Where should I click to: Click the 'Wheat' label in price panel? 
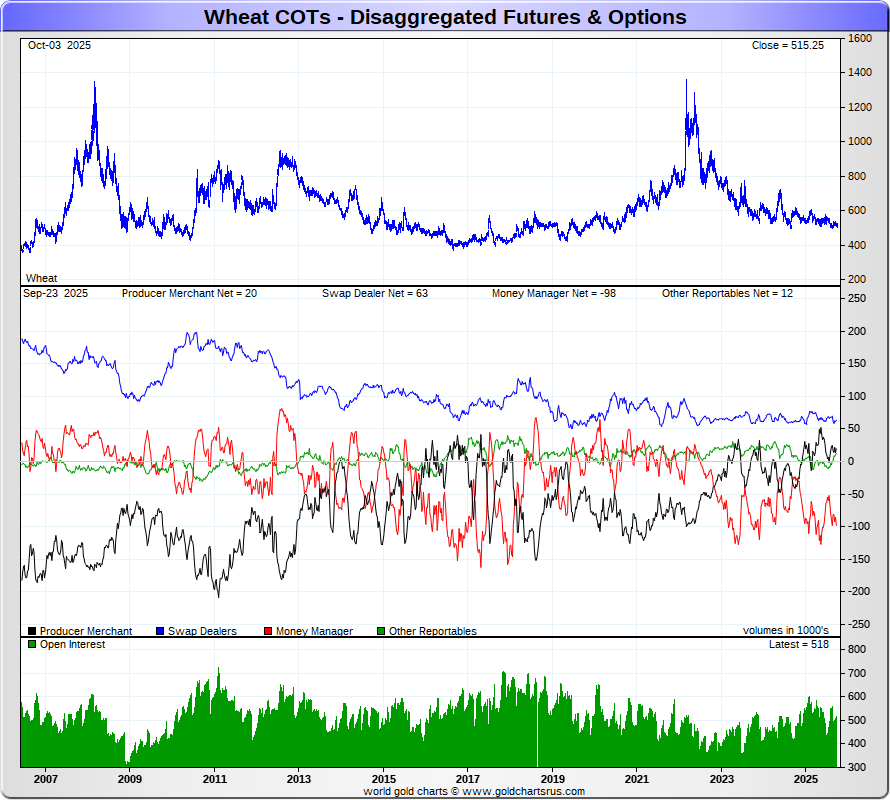[41, 278]
